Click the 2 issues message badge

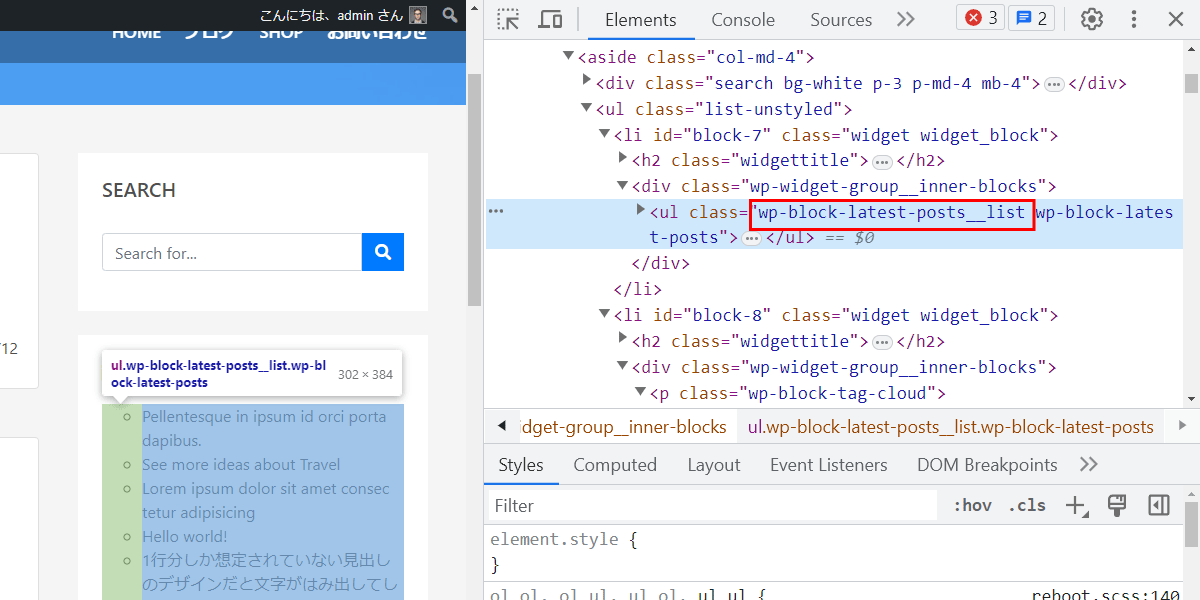pyautogui.click(x=1031, y=18)
